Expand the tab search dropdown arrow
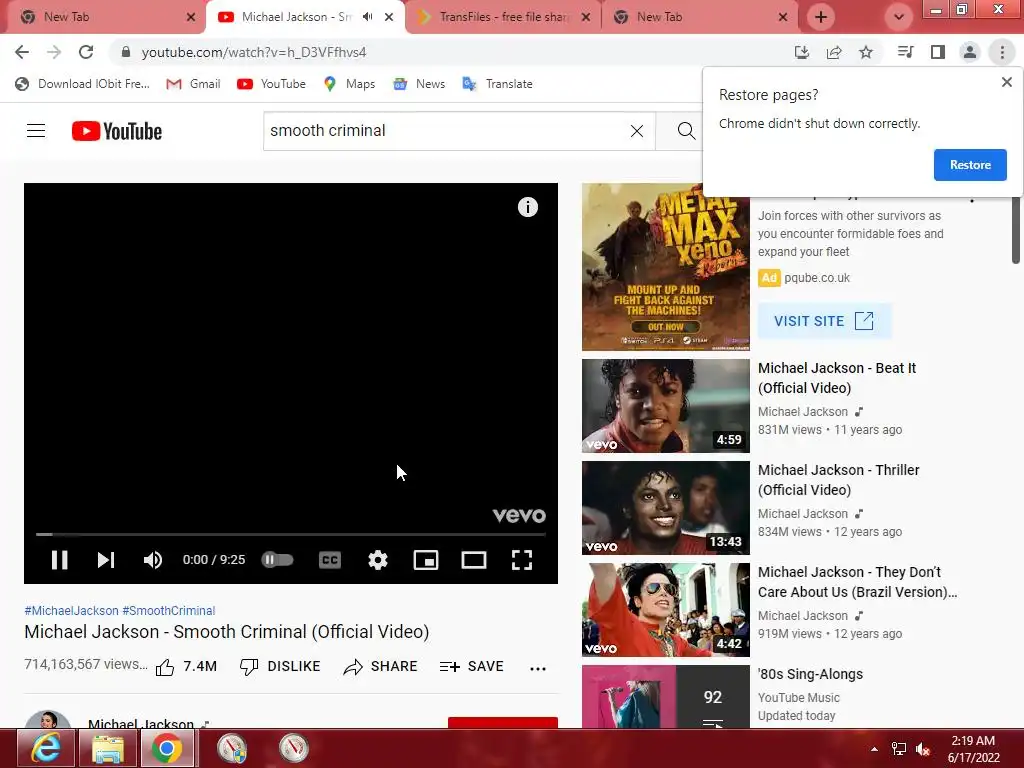The width and height of the screenshot is (1024, 768). pos(899,17)
